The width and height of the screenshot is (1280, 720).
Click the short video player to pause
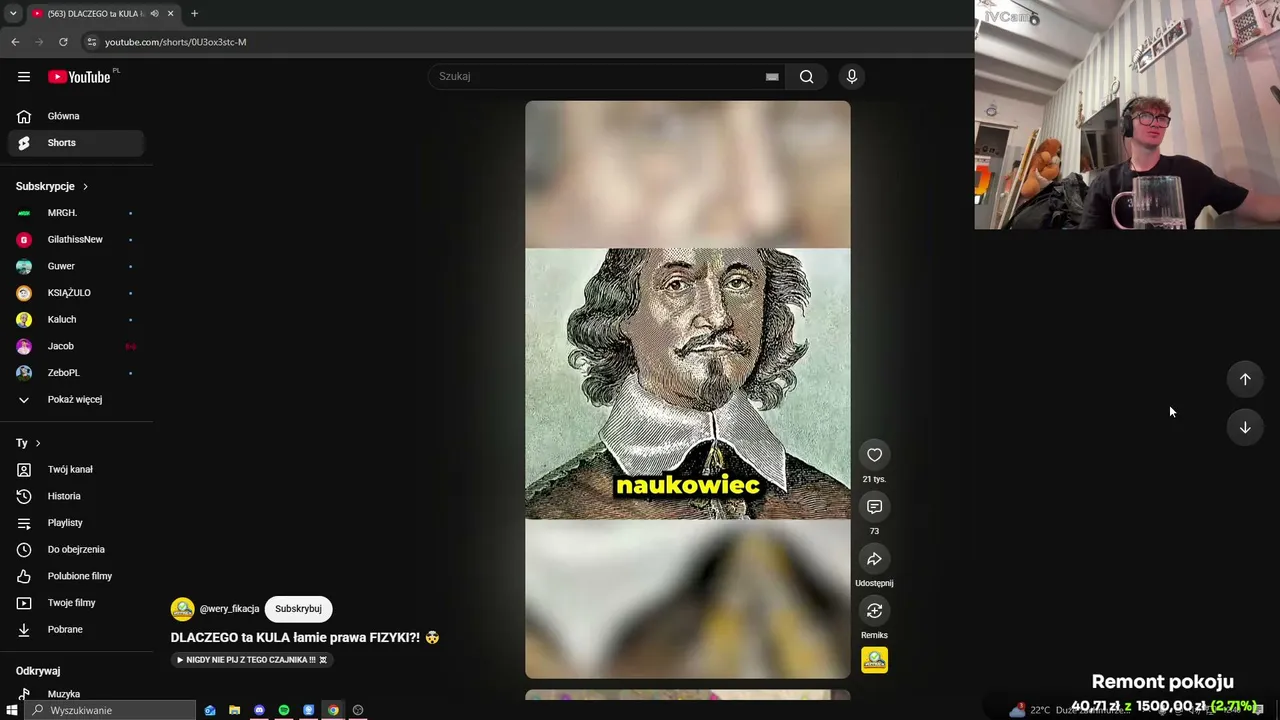[x=688, y=390]
